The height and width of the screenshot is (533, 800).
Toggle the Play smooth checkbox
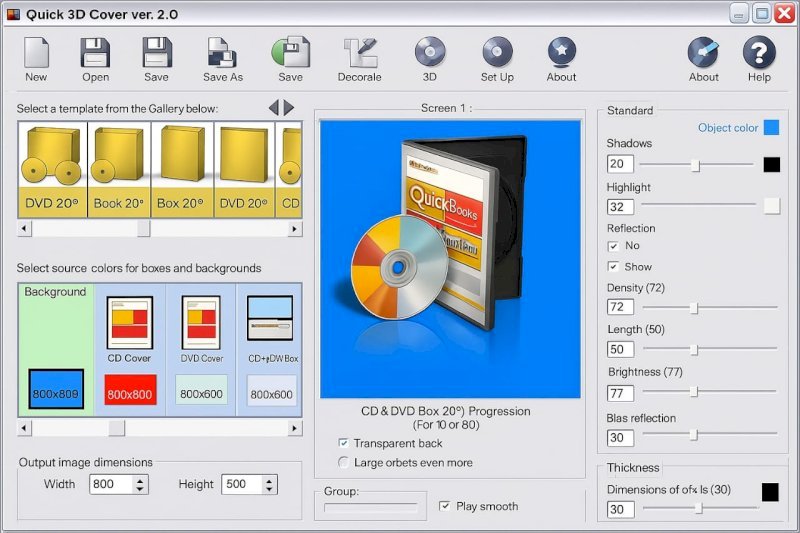point(445,506)
